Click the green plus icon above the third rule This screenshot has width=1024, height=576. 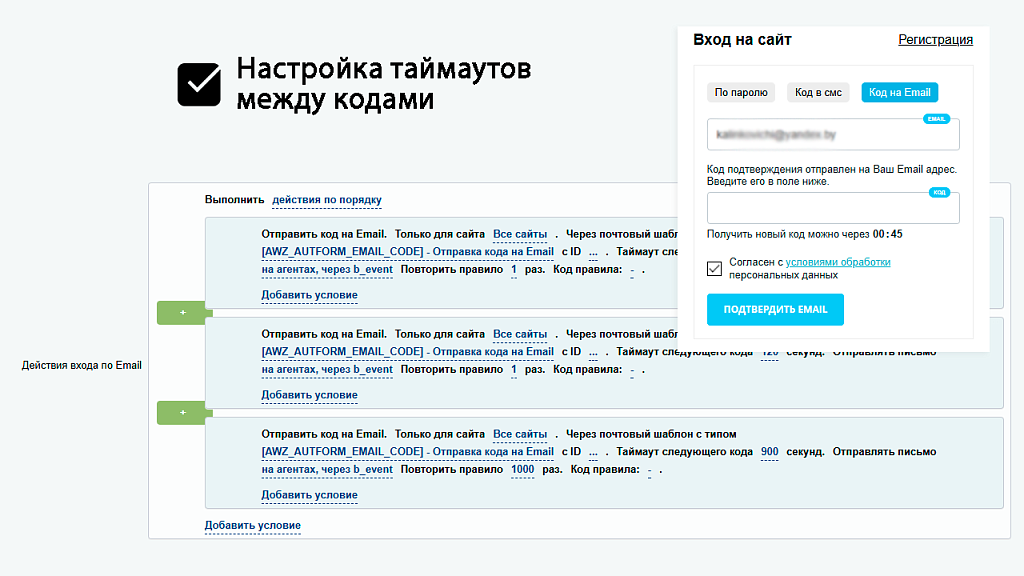[181, 412]
